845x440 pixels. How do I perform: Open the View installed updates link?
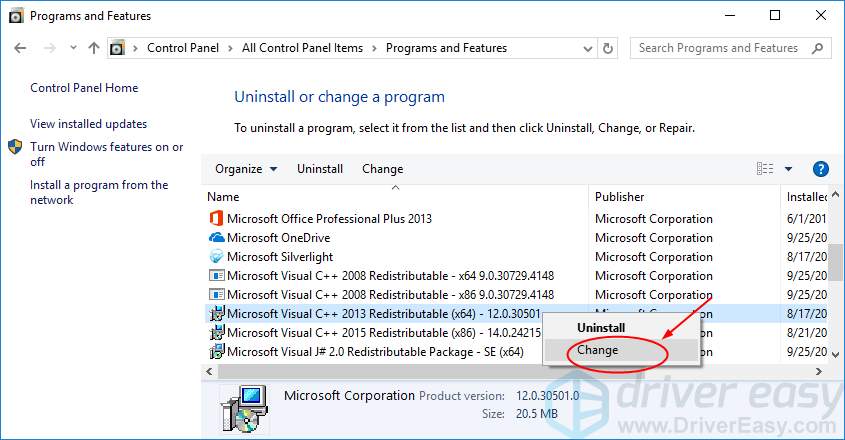[x=89, y=124]
